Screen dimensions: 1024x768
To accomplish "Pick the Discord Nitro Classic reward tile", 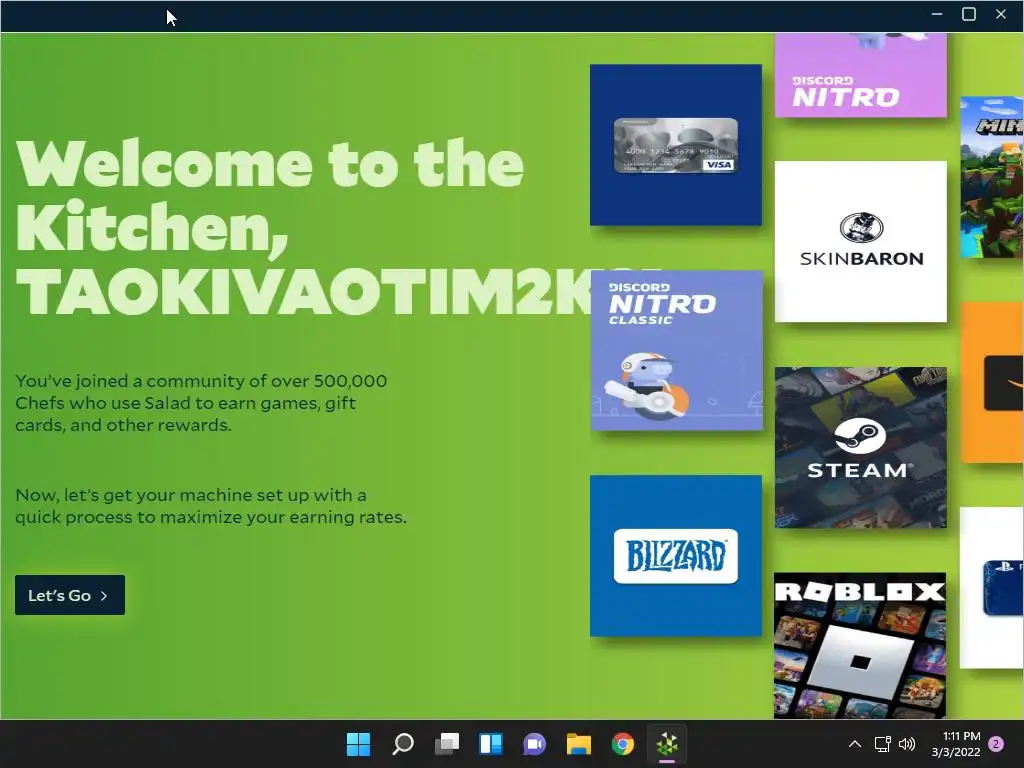I will tap(676, 351).
